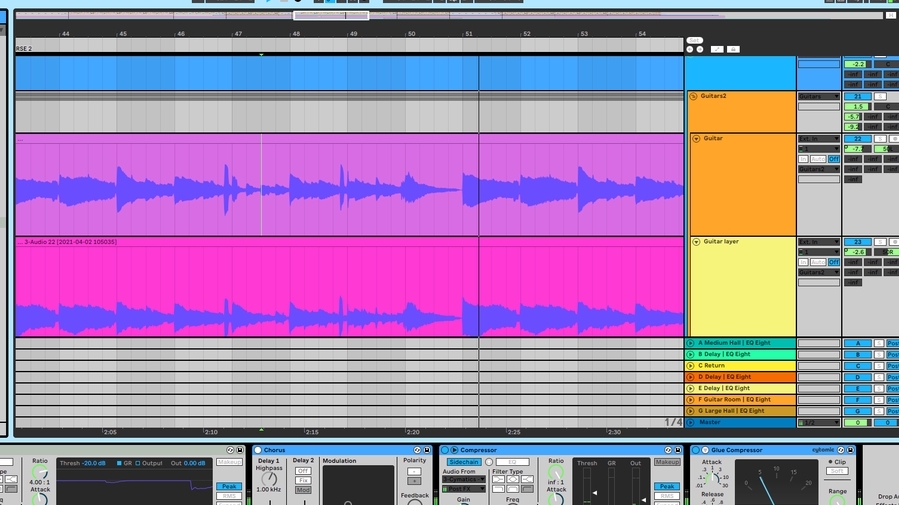
Task: Open the Guitars2 track output routing dropdown
Action: coord(819,96)
